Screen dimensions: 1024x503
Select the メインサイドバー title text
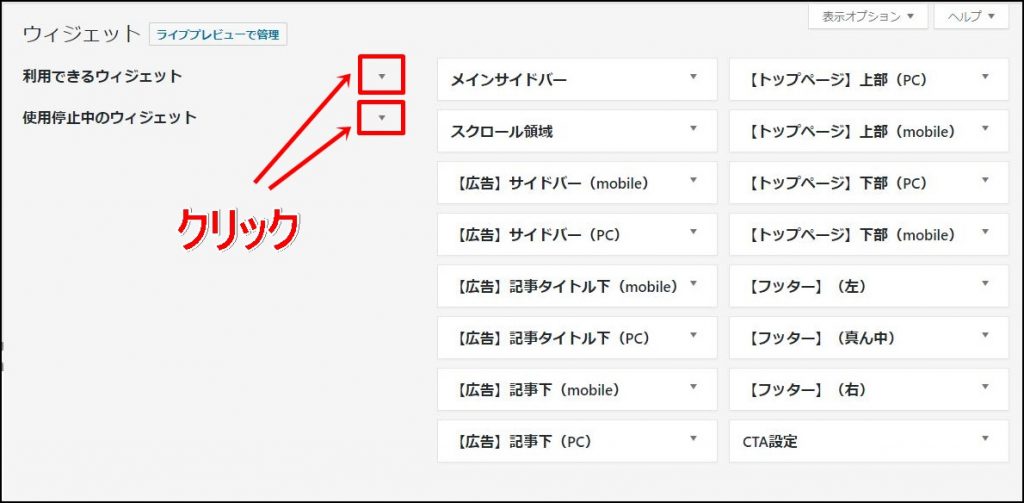[509, 80]
